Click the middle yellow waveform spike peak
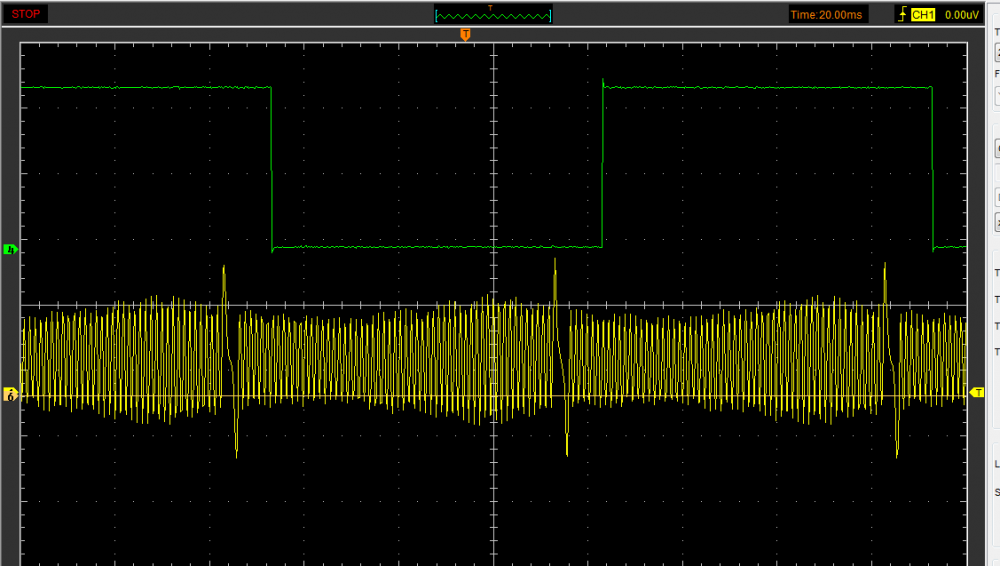The width and height of the screenshot is (1000, 566). pyautogui.click(x=555, y=261)
